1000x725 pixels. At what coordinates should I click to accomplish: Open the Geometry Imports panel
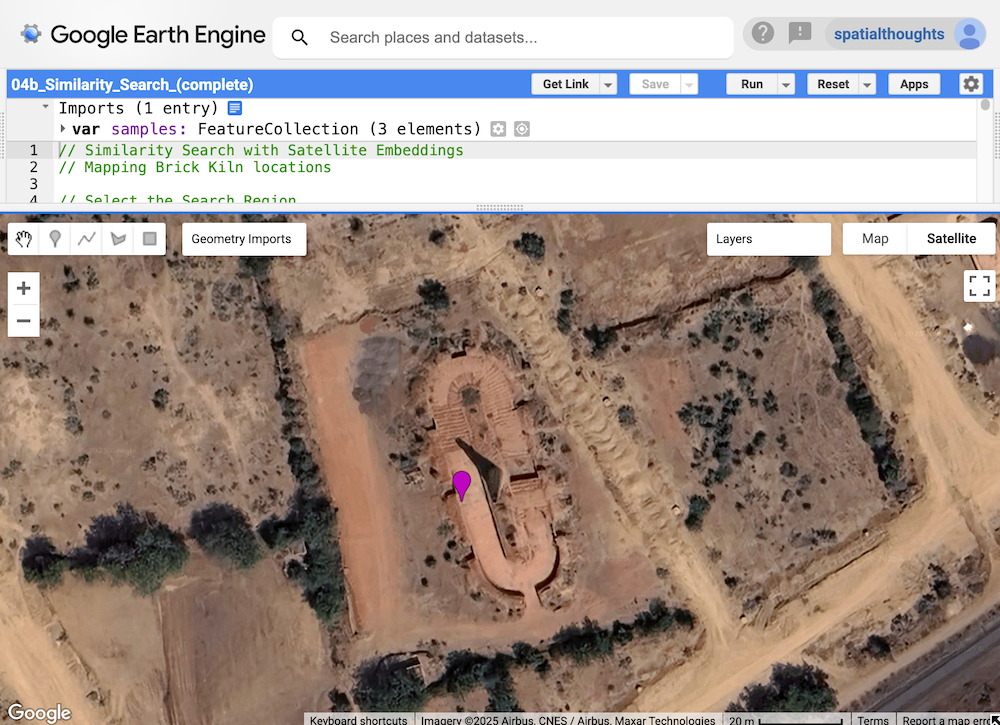click(x=243, y=239)
